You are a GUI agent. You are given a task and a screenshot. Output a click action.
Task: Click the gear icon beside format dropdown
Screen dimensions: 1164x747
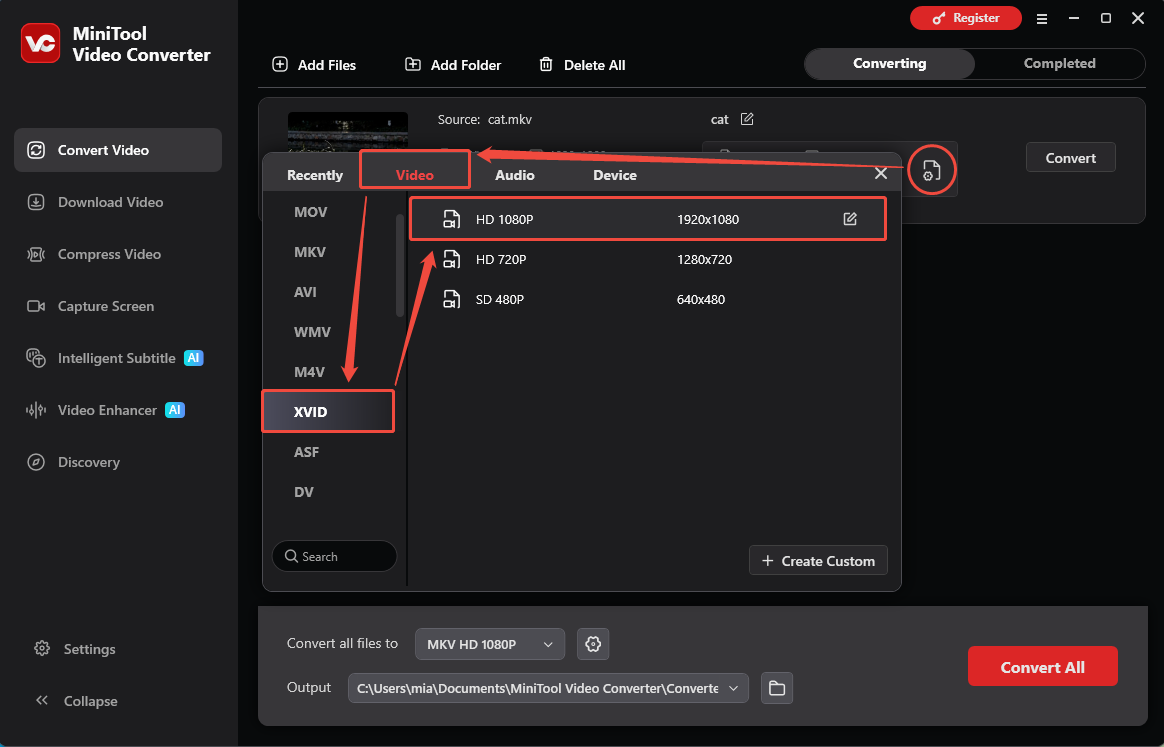(x=593, y=644)
